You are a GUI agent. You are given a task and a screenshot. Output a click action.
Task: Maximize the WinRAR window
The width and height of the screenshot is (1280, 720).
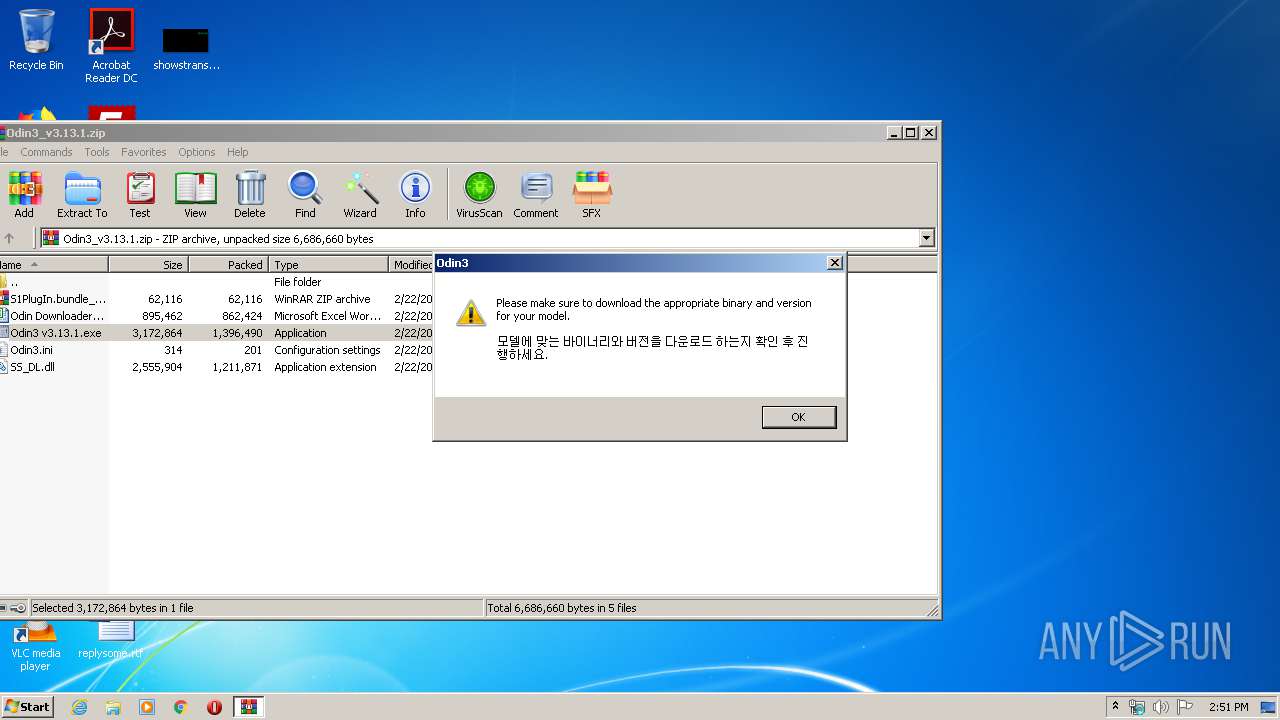910,132
